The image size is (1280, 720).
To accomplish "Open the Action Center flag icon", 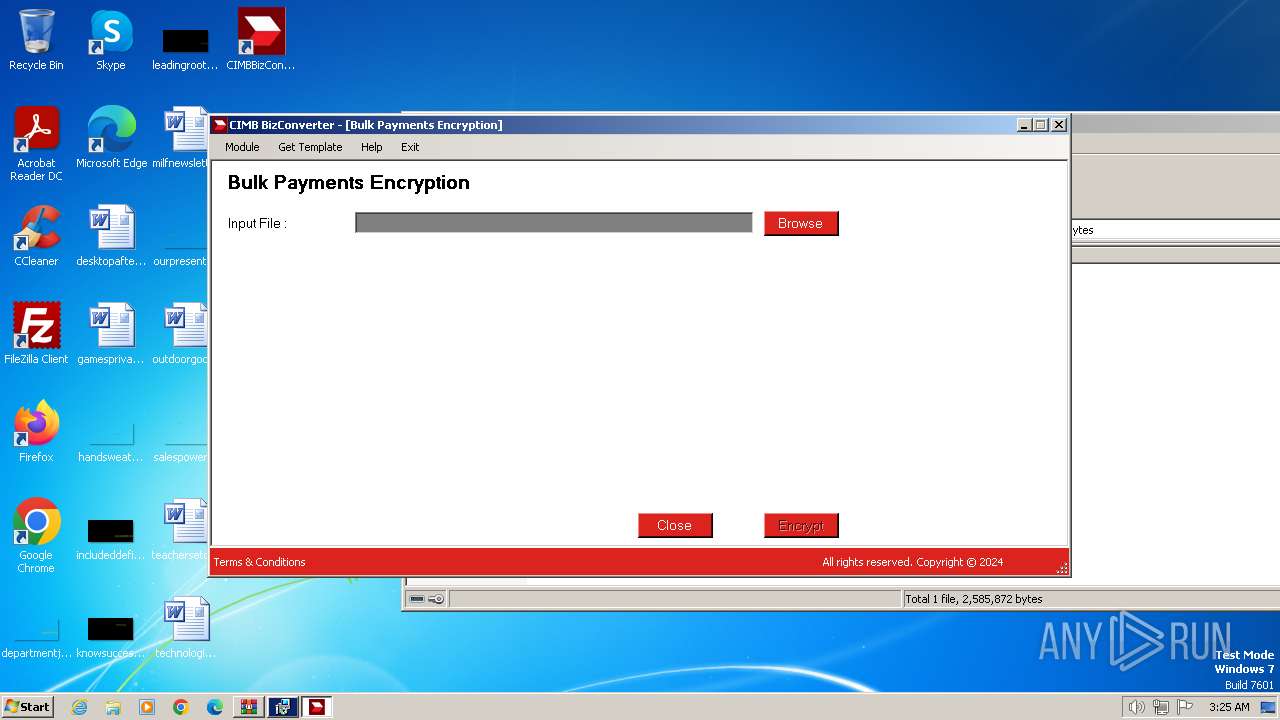I will (1185, 707).
